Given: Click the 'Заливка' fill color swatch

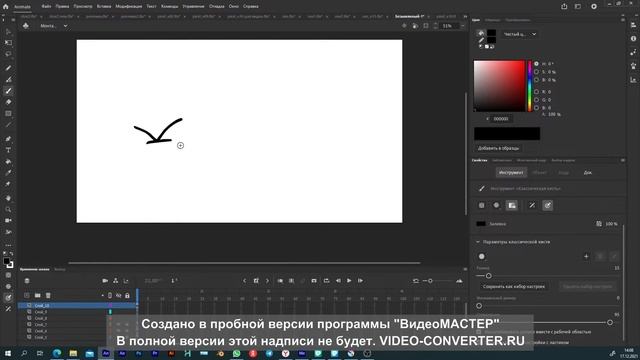Looking at the screenshot, I should [x=481, y=224].
